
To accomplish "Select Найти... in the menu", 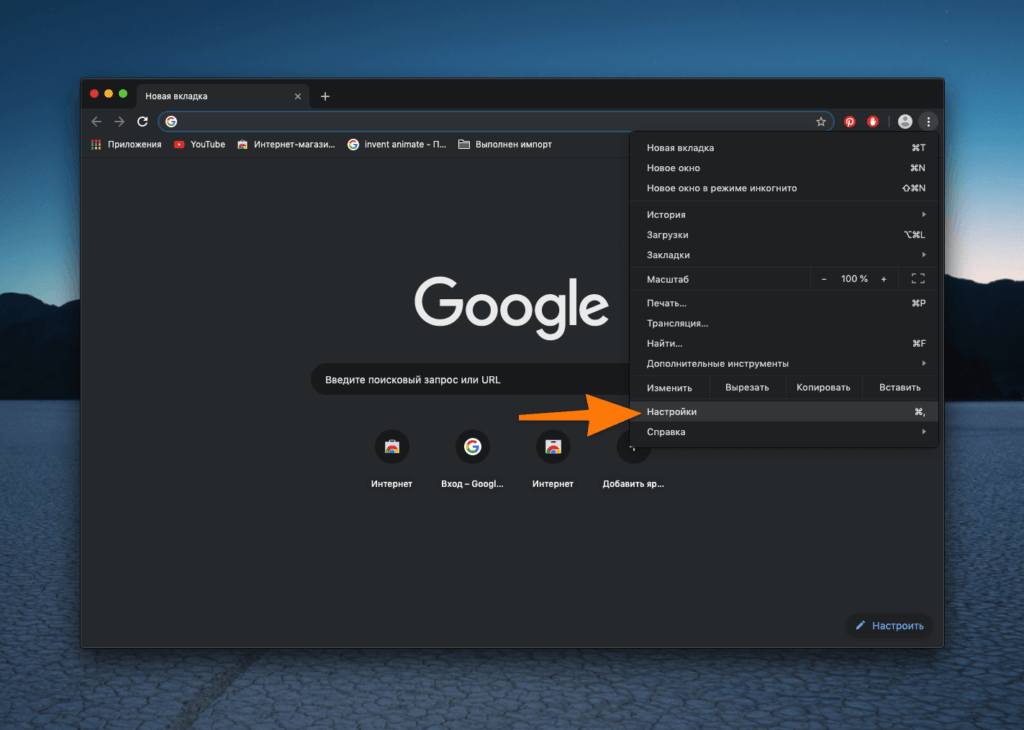I will pyautogui.click(x=784, y=343).
